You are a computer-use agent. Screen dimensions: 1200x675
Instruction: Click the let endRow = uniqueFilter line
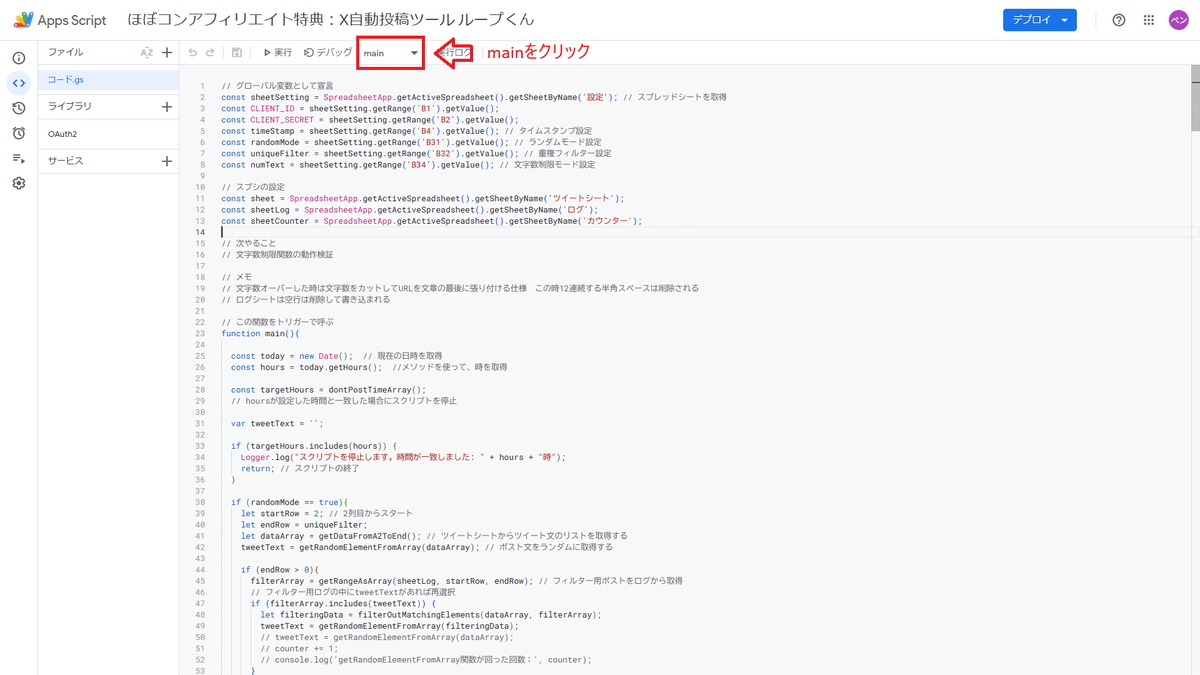304,524
